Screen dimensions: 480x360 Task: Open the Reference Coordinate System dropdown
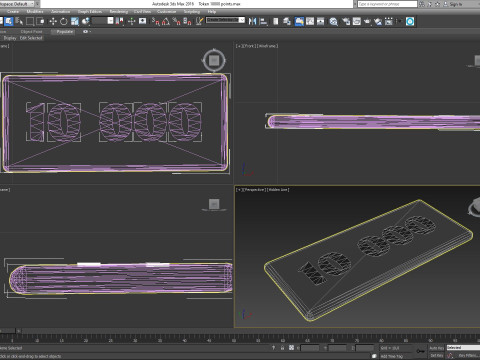tap(103, 21)
